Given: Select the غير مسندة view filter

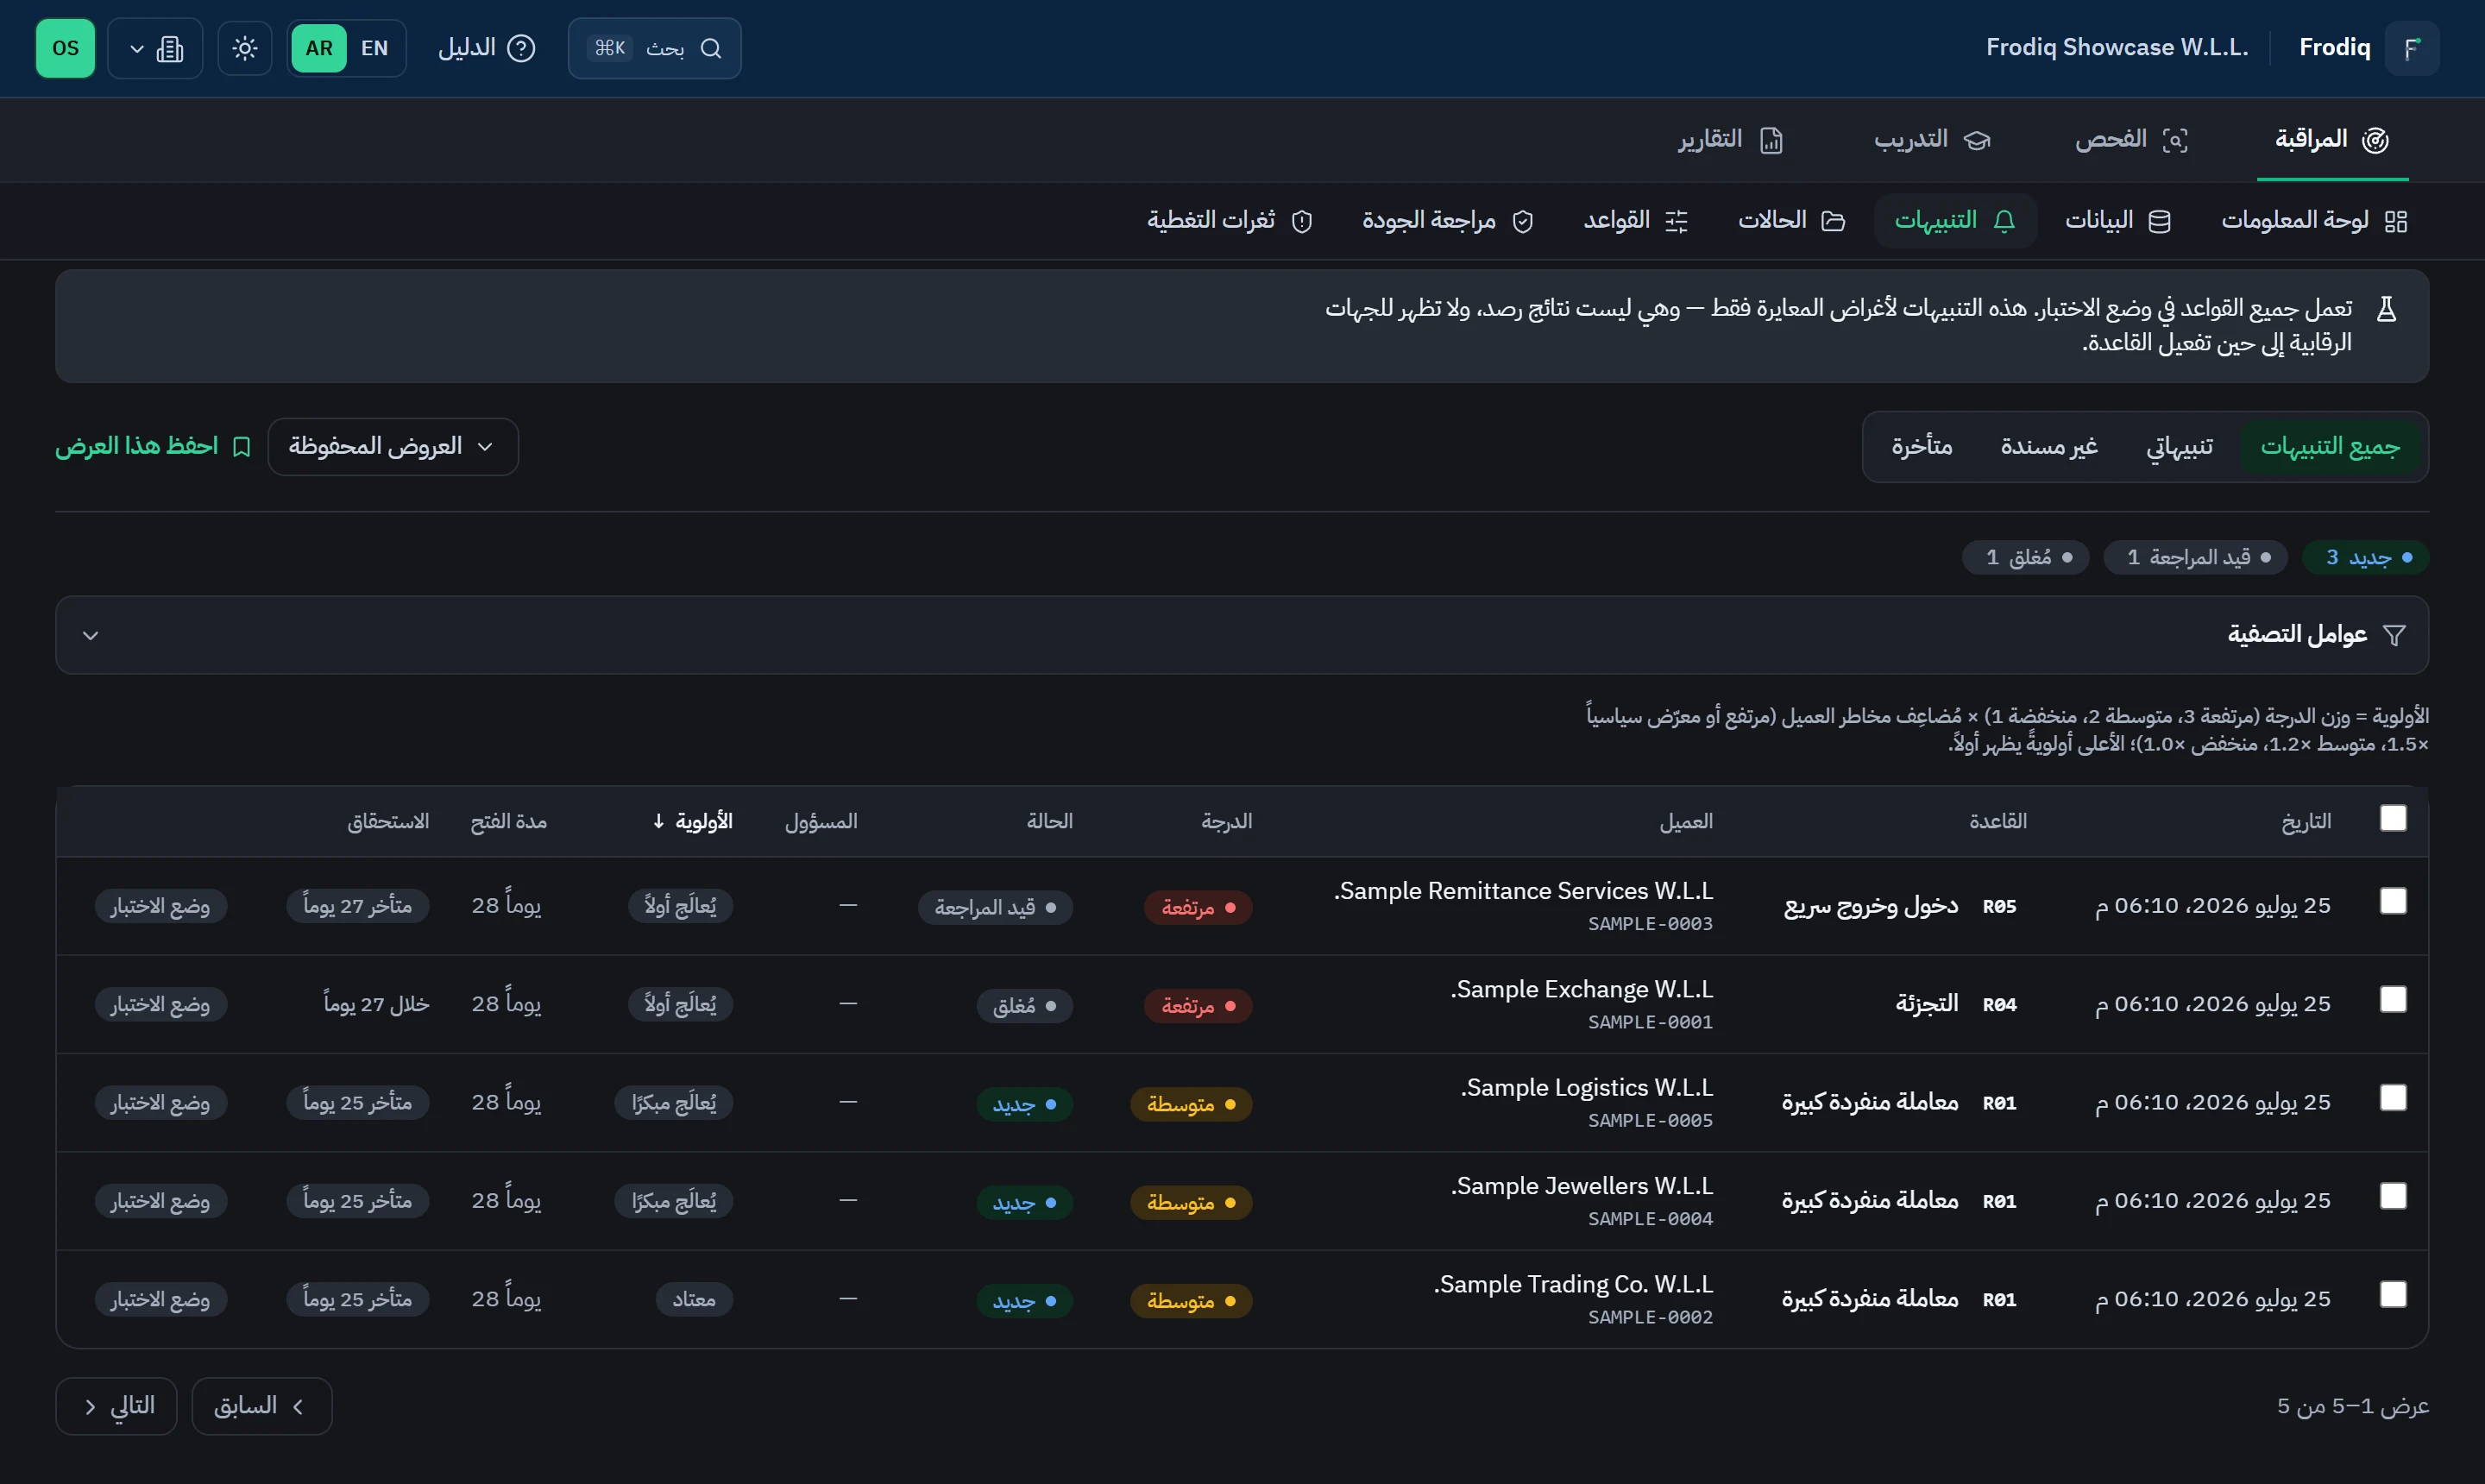Looking at the screenshot, I should pos(2049,446).
